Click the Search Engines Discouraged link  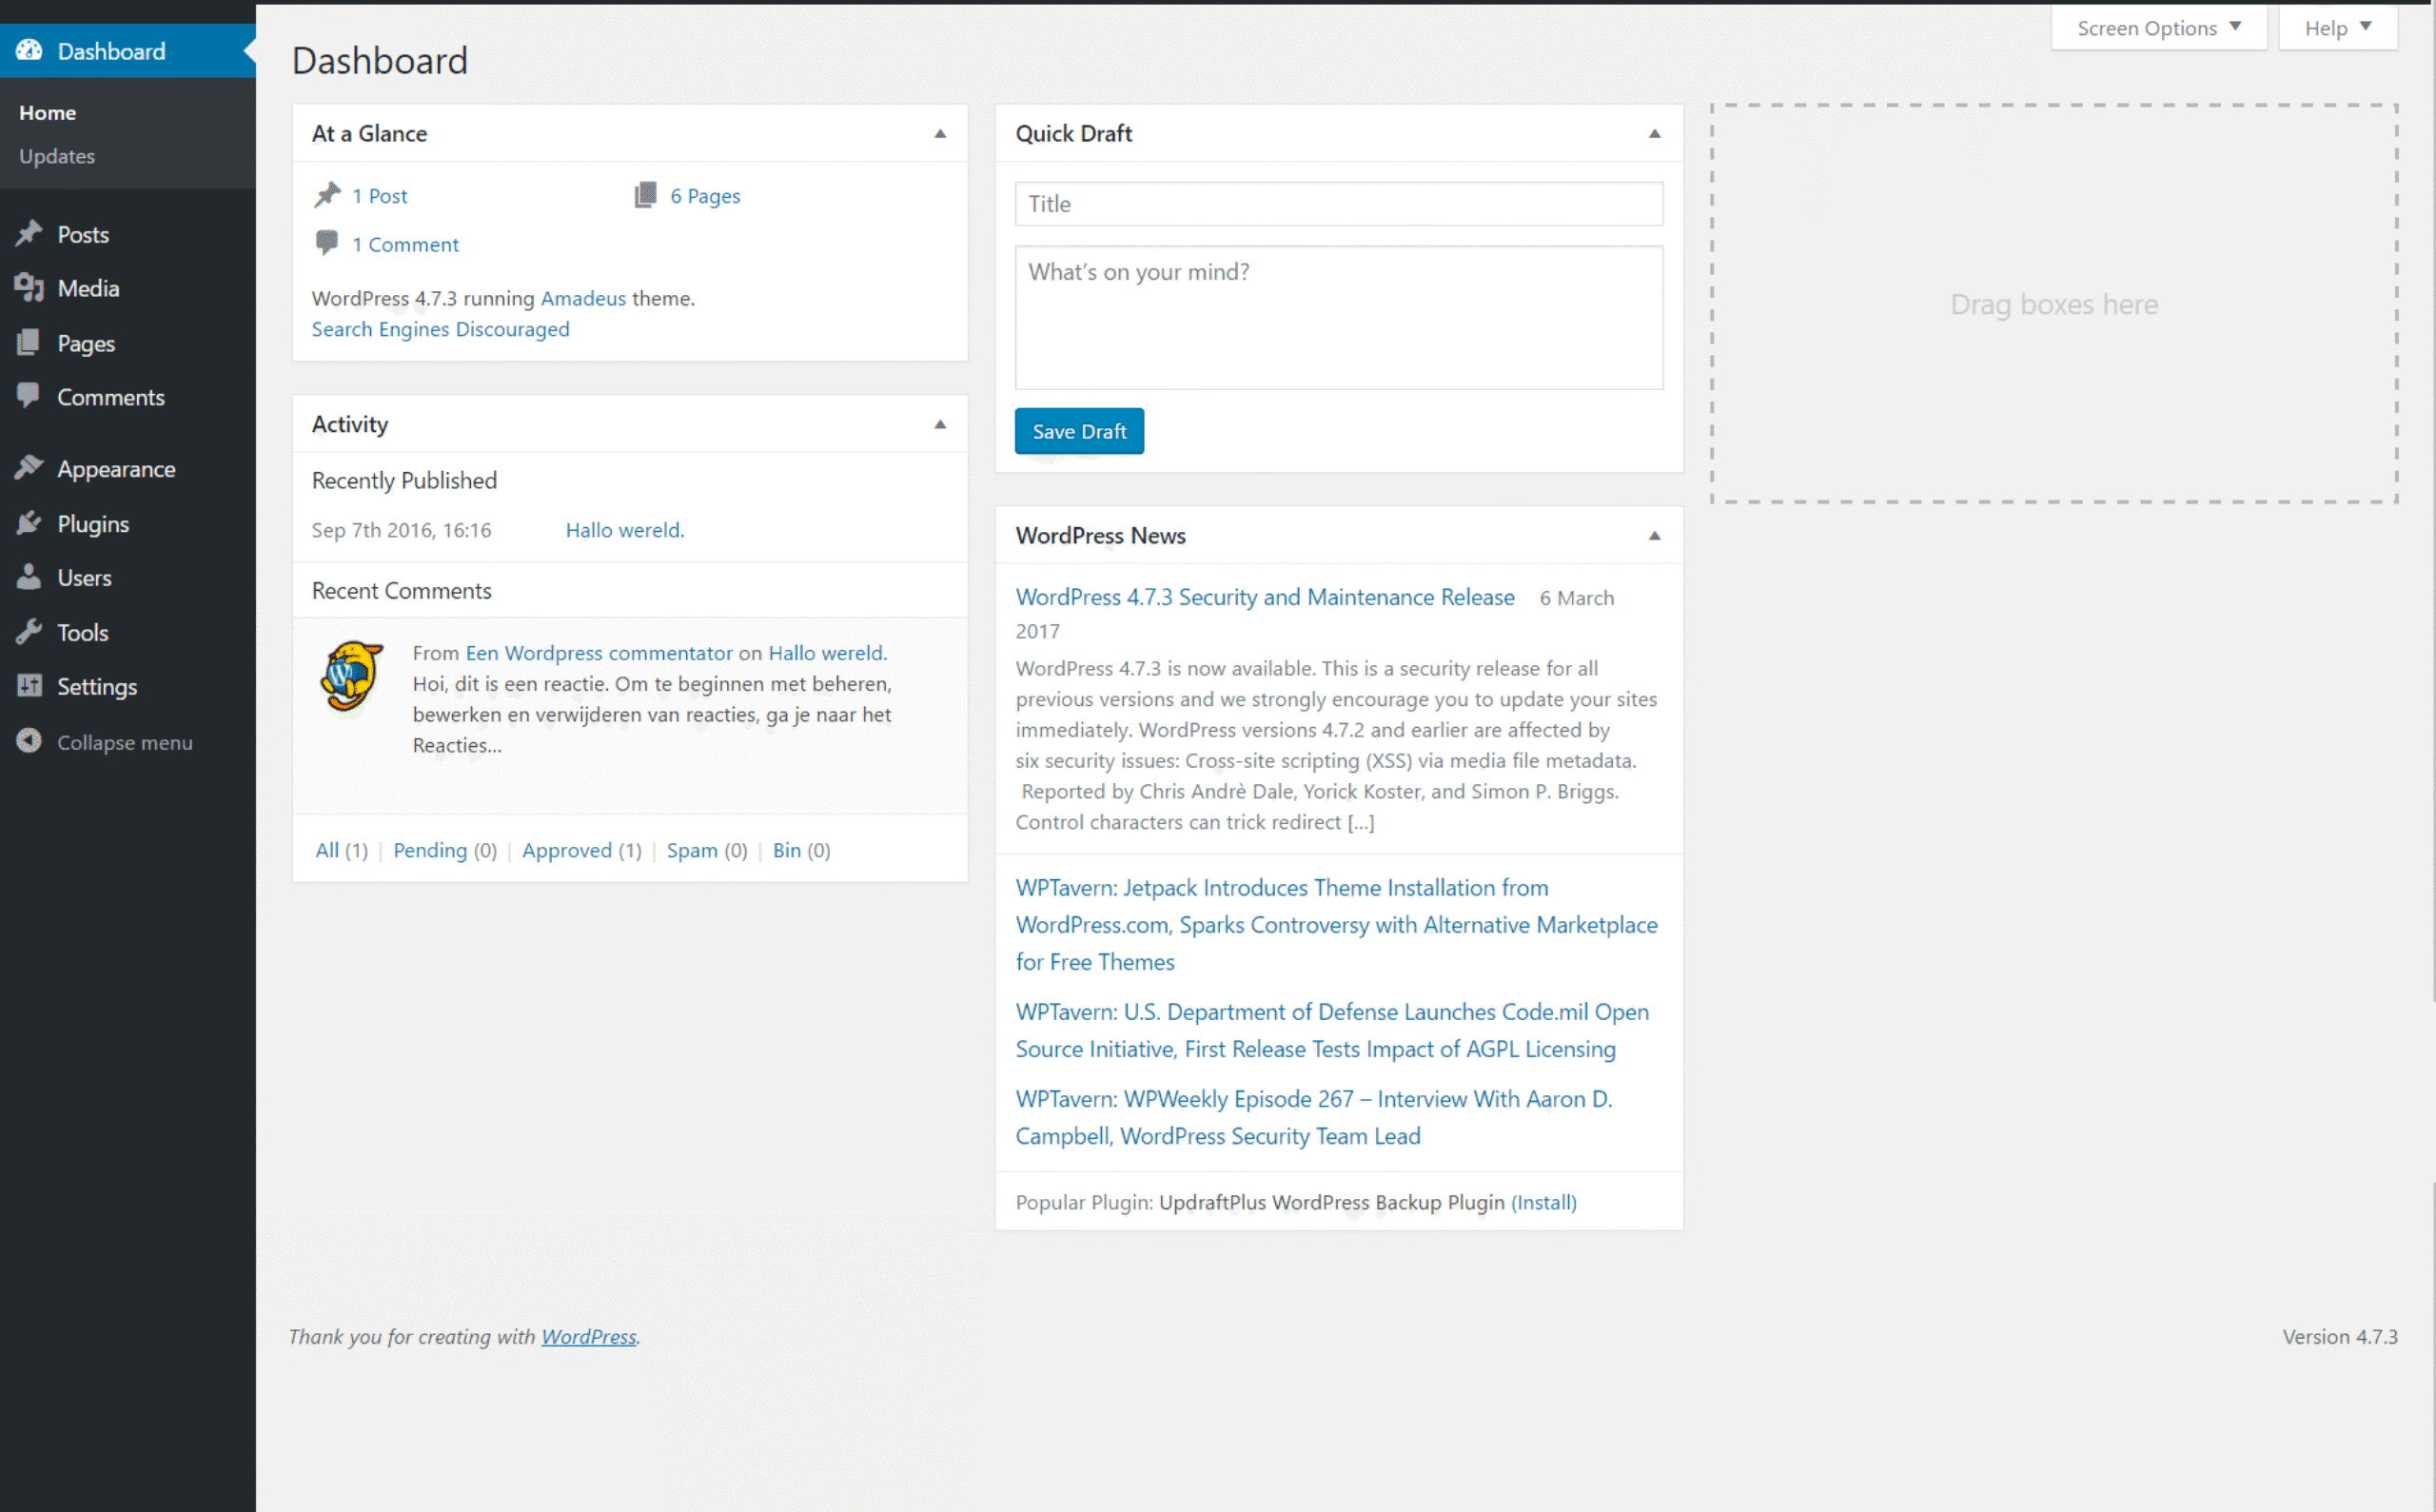pos(440,329)
